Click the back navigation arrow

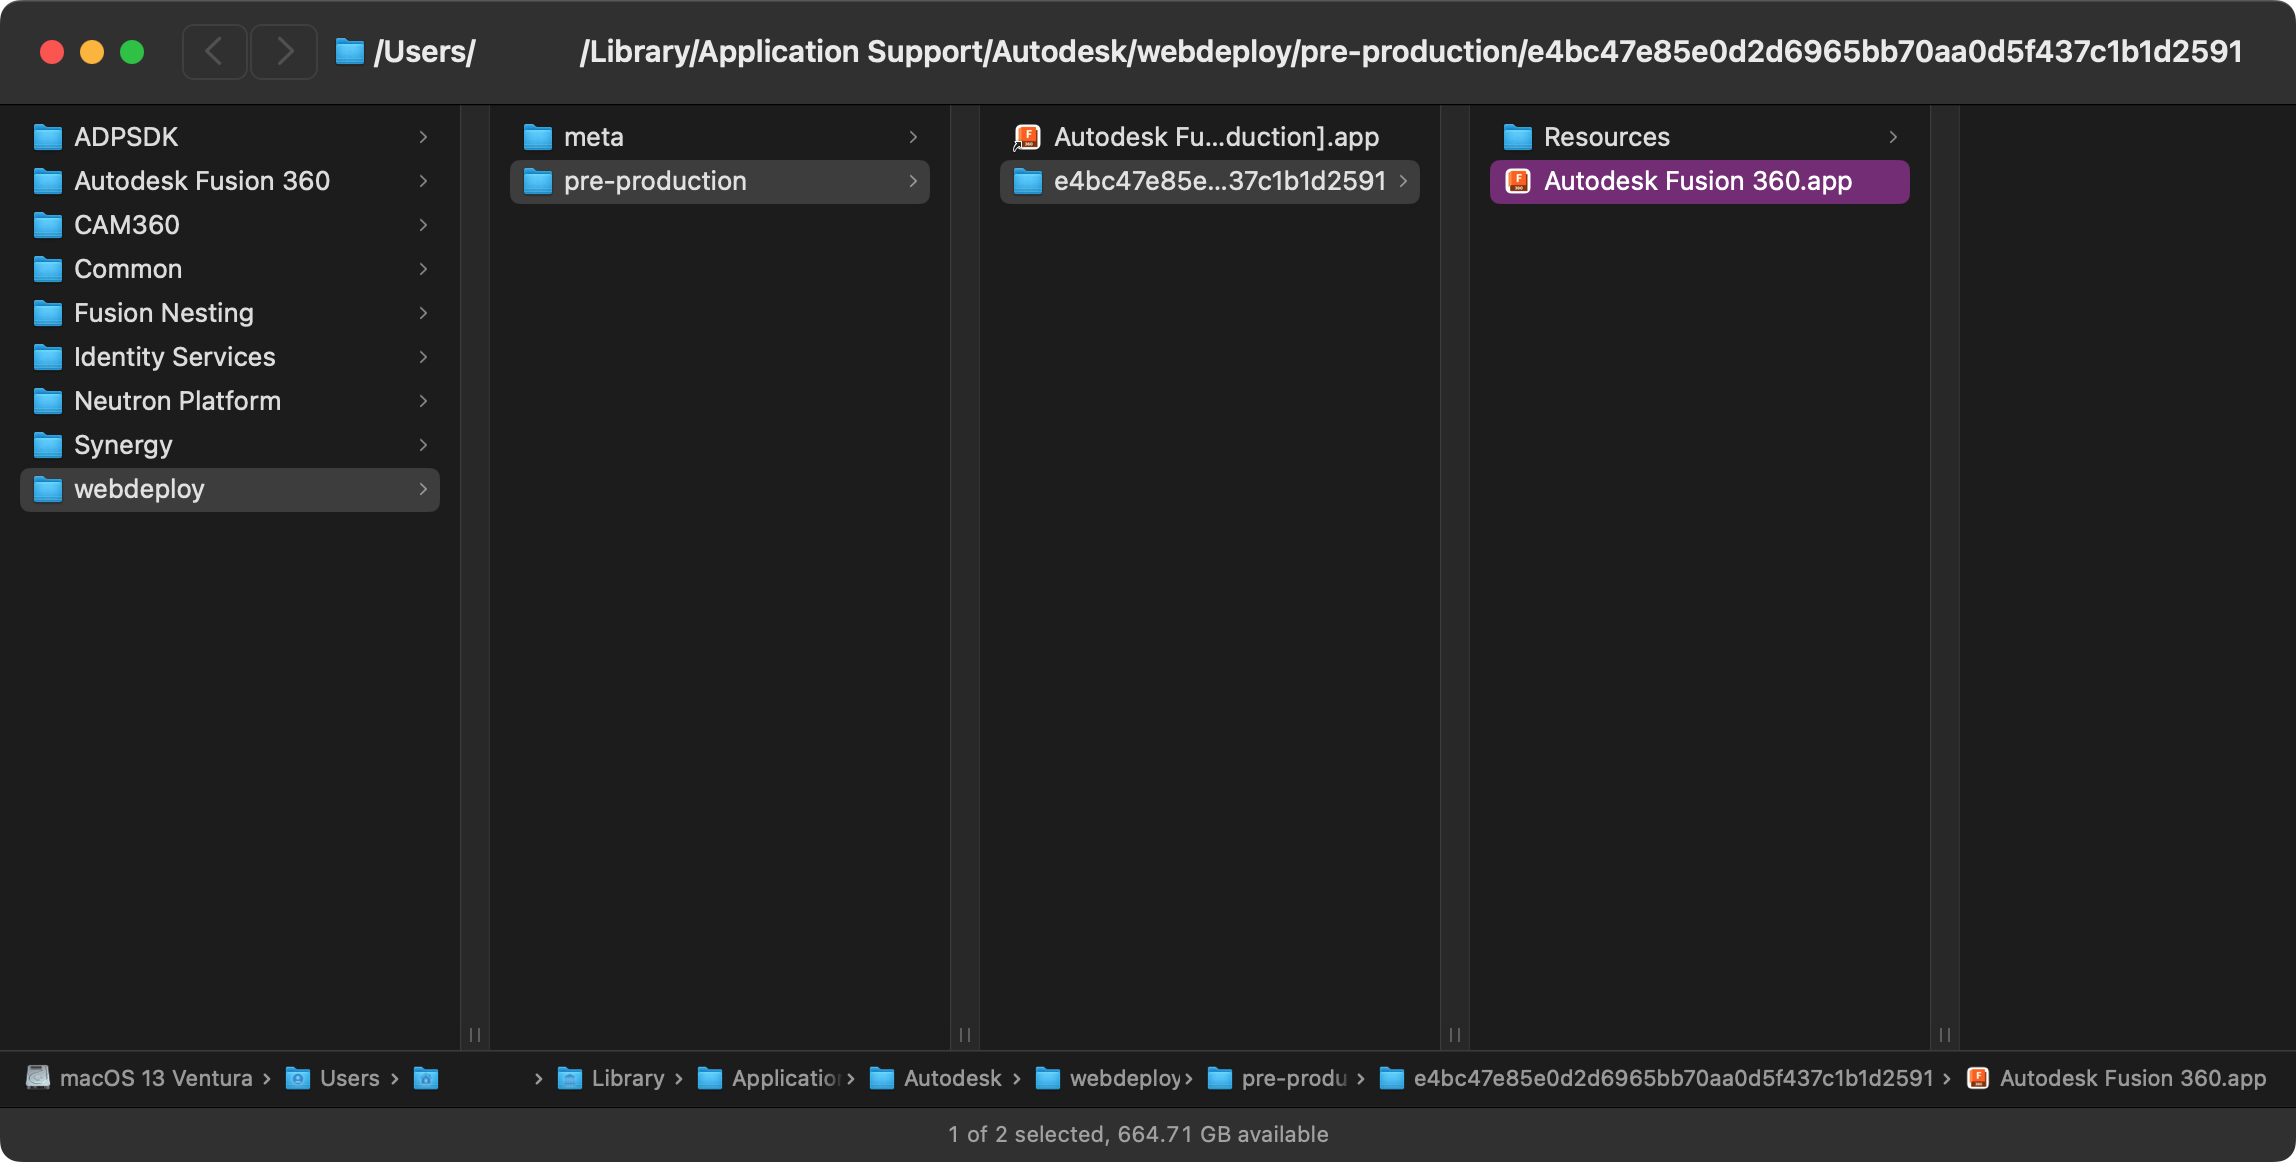click(214, 51)
